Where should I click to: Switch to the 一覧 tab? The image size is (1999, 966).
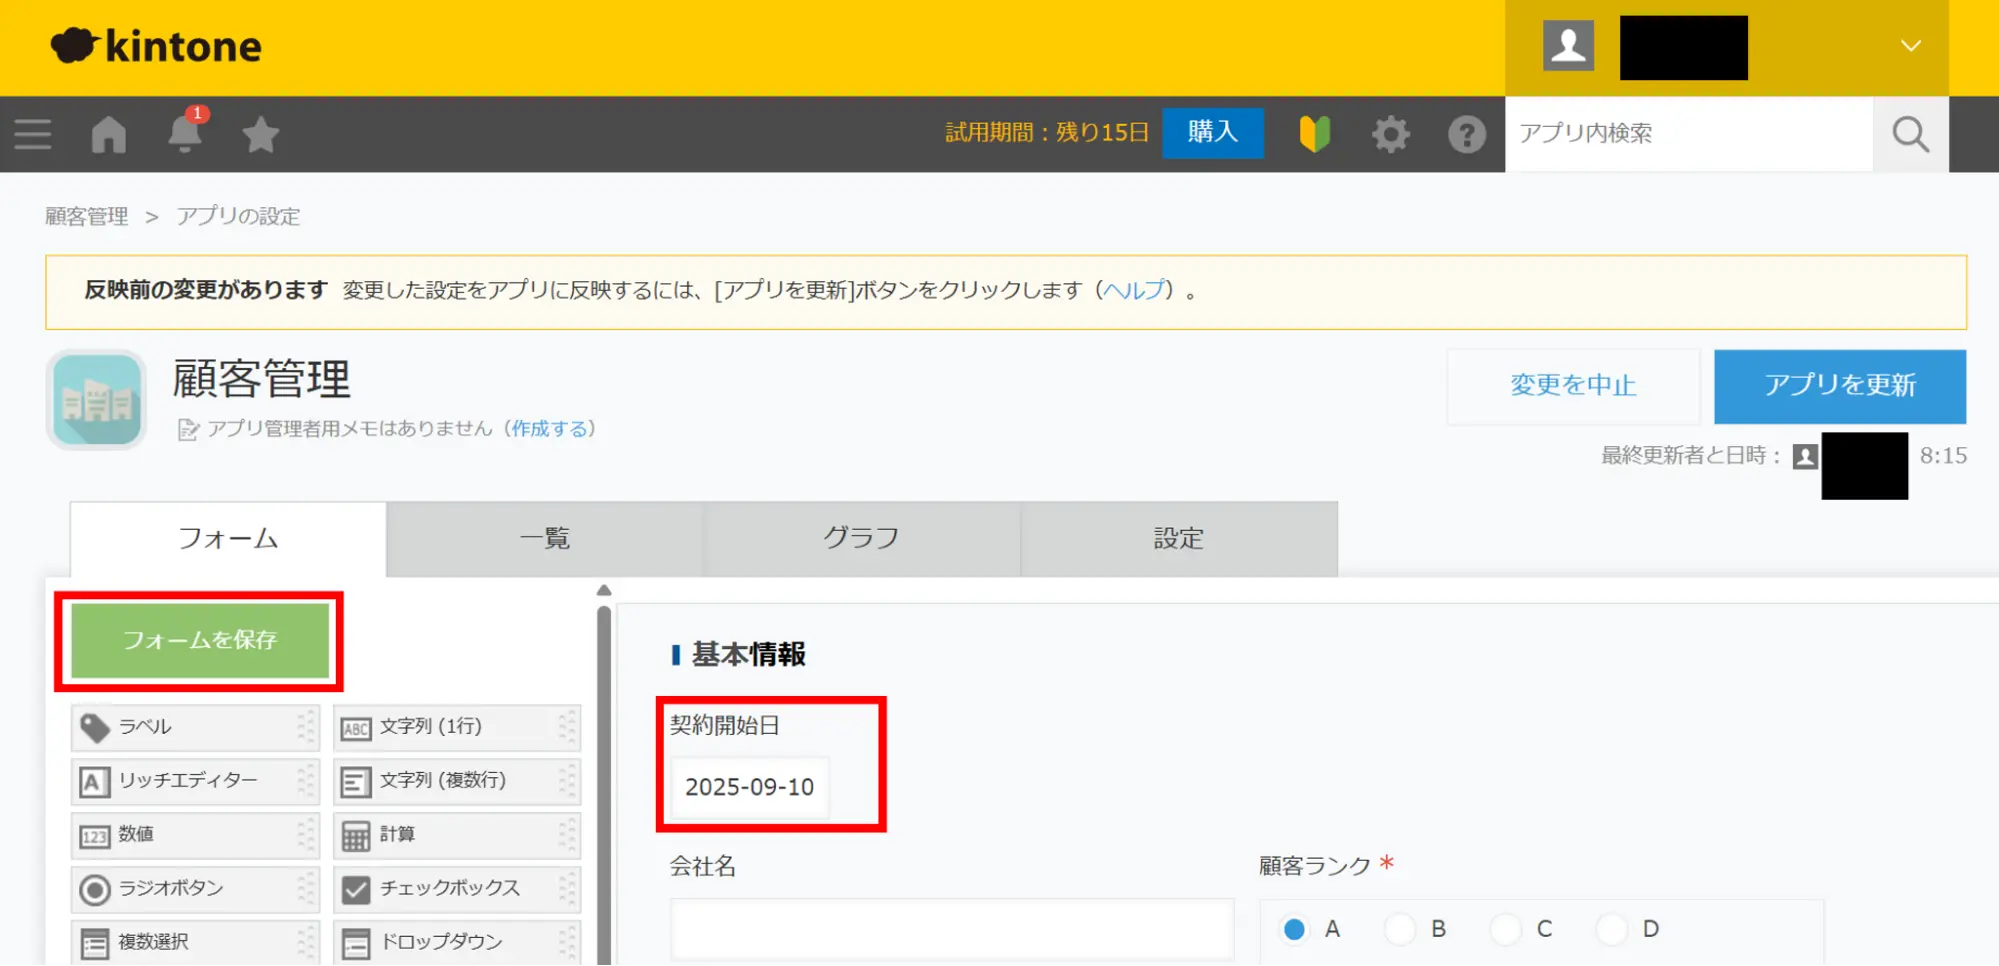545,539
